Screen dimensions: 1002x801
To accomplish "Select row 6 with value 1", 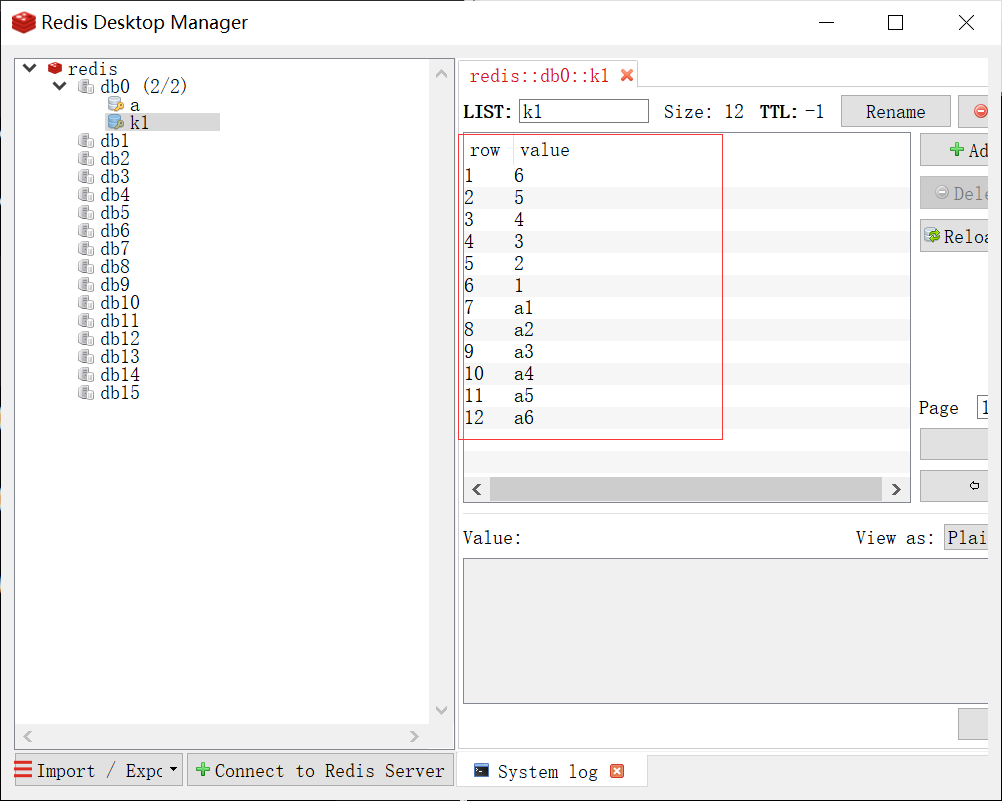I will point(686,286).
